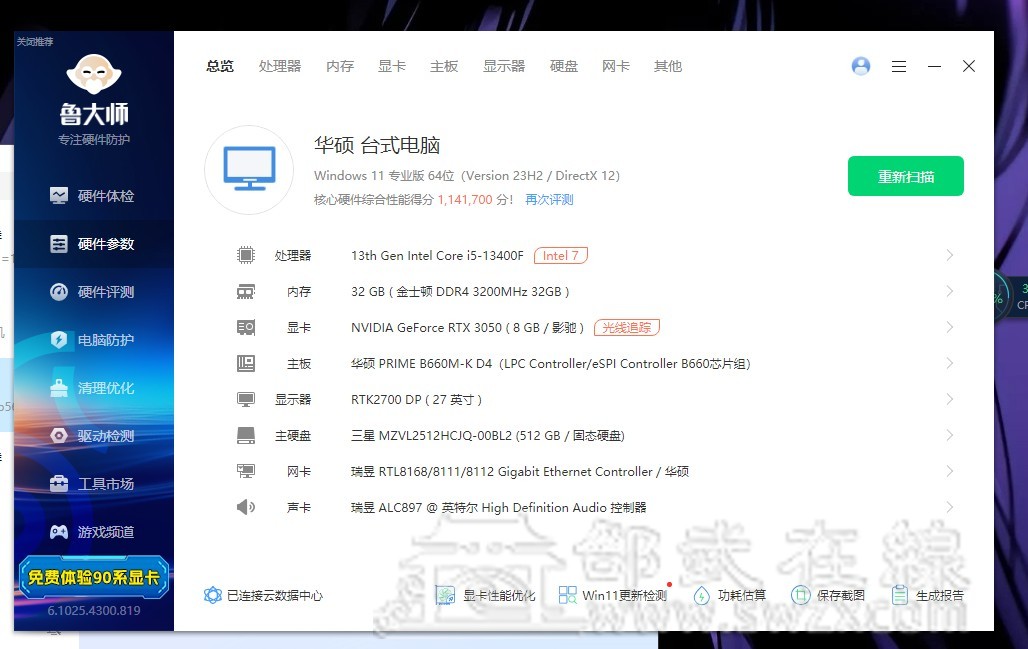Open the hamburger main menu
Image resolution: width=1028 pixels, height=649 pixels.
point(898,66)
